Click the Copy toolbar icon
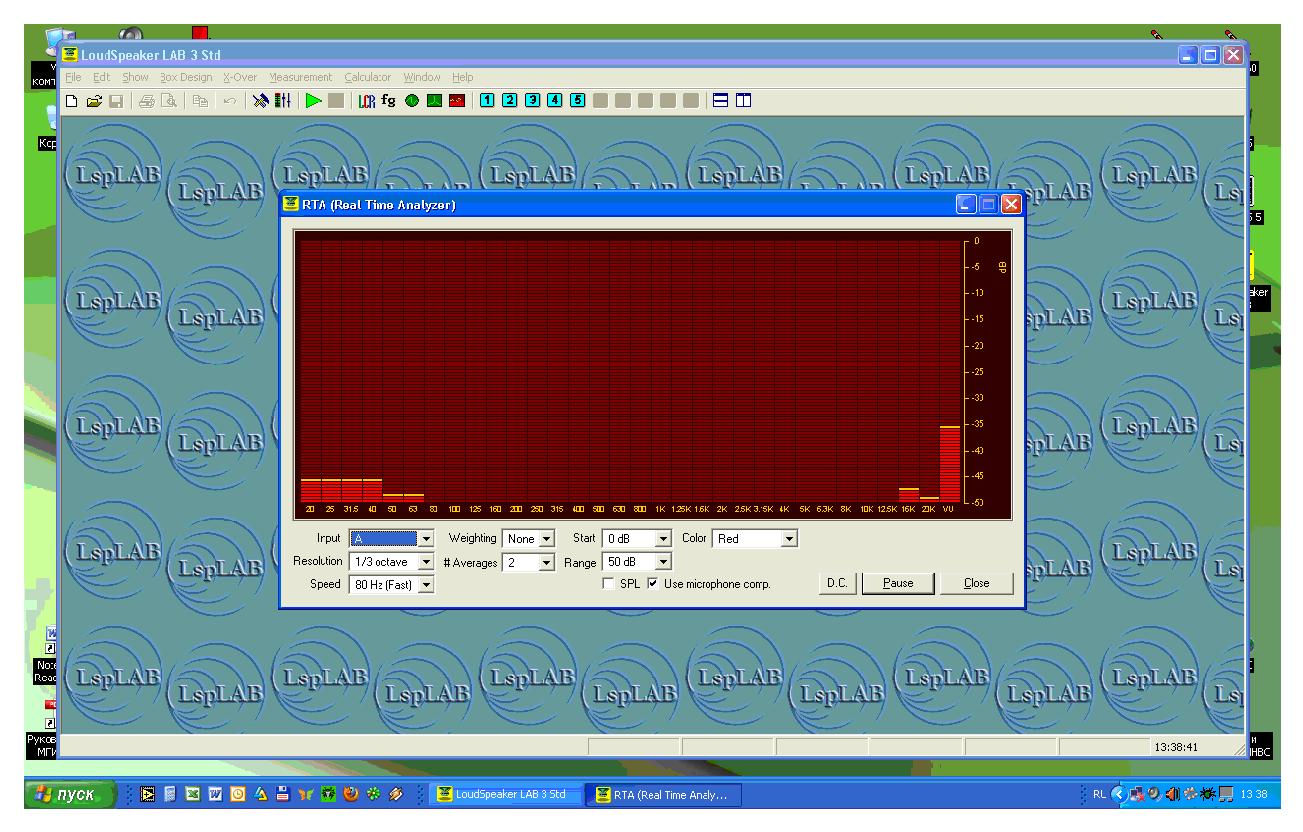Image resolution: width=1303 pixels, height=832 pixels. pos(200,101)
